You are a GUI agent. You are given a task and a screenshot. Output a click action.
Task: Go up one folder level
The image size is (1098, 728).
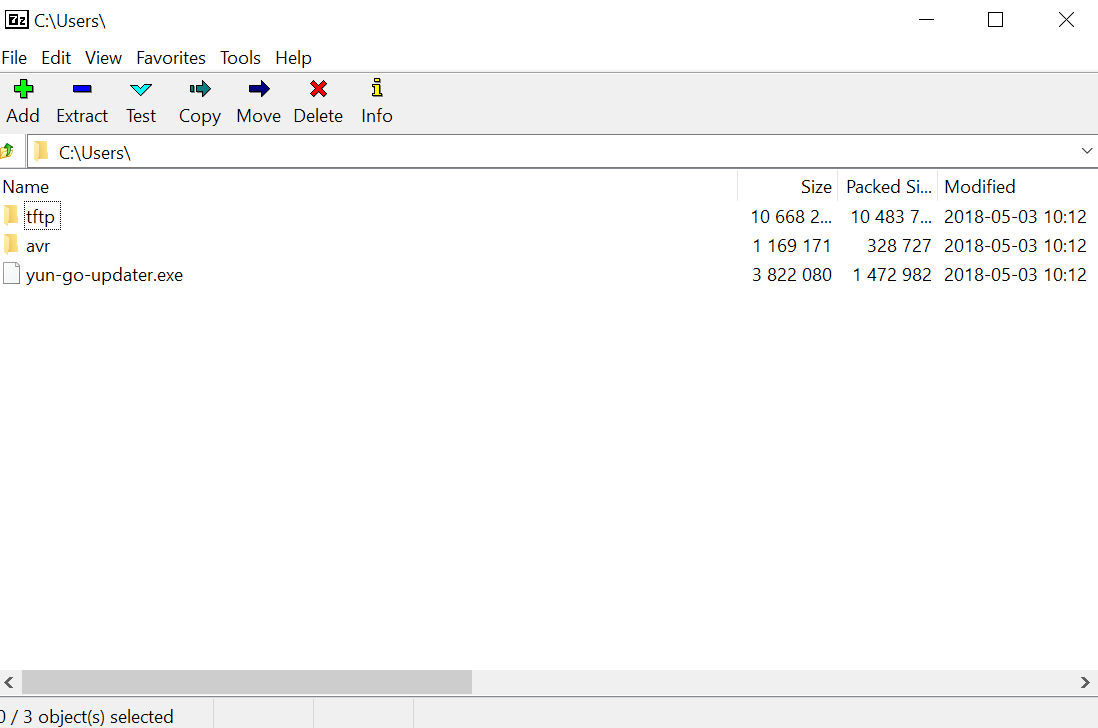tap(8, 151)
